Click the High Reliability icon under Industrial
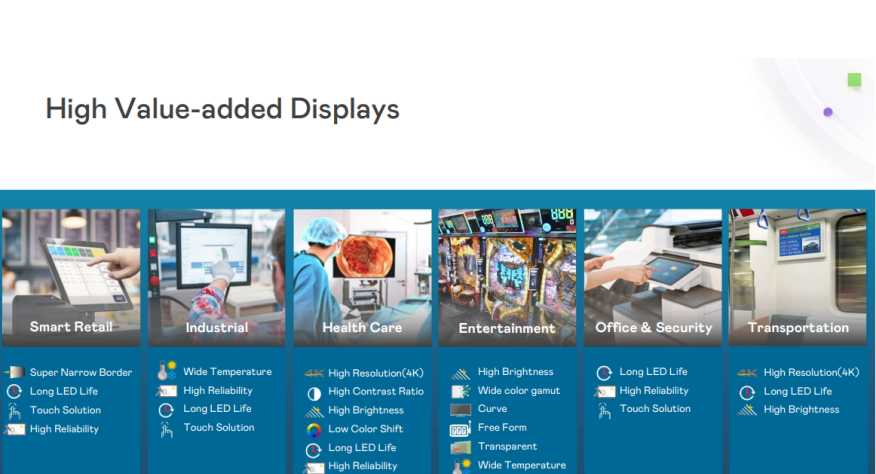 point(166,391)
